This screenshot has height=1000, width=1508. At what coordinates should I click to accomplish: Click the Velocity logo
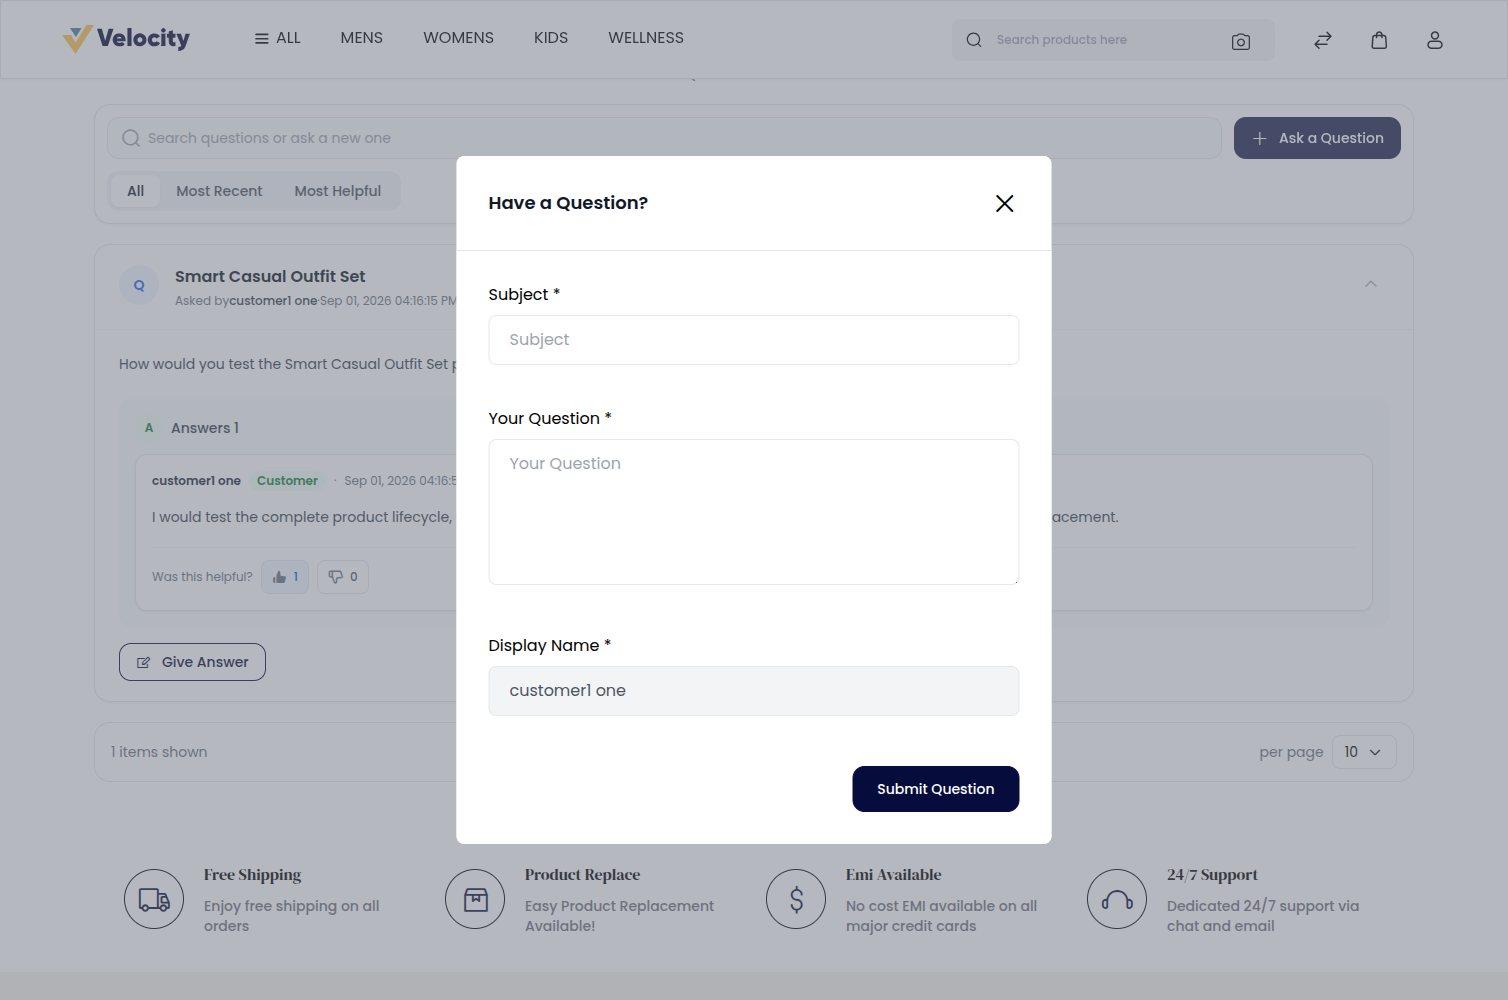pos(126,39)
